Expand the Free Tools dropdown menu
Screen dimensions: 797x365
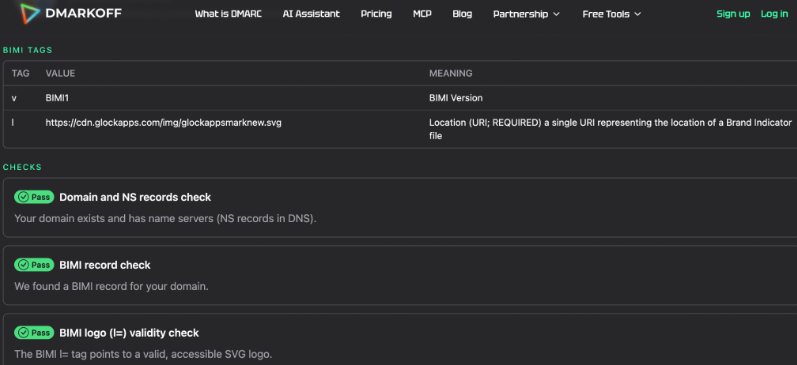click(x=611, y=14)
